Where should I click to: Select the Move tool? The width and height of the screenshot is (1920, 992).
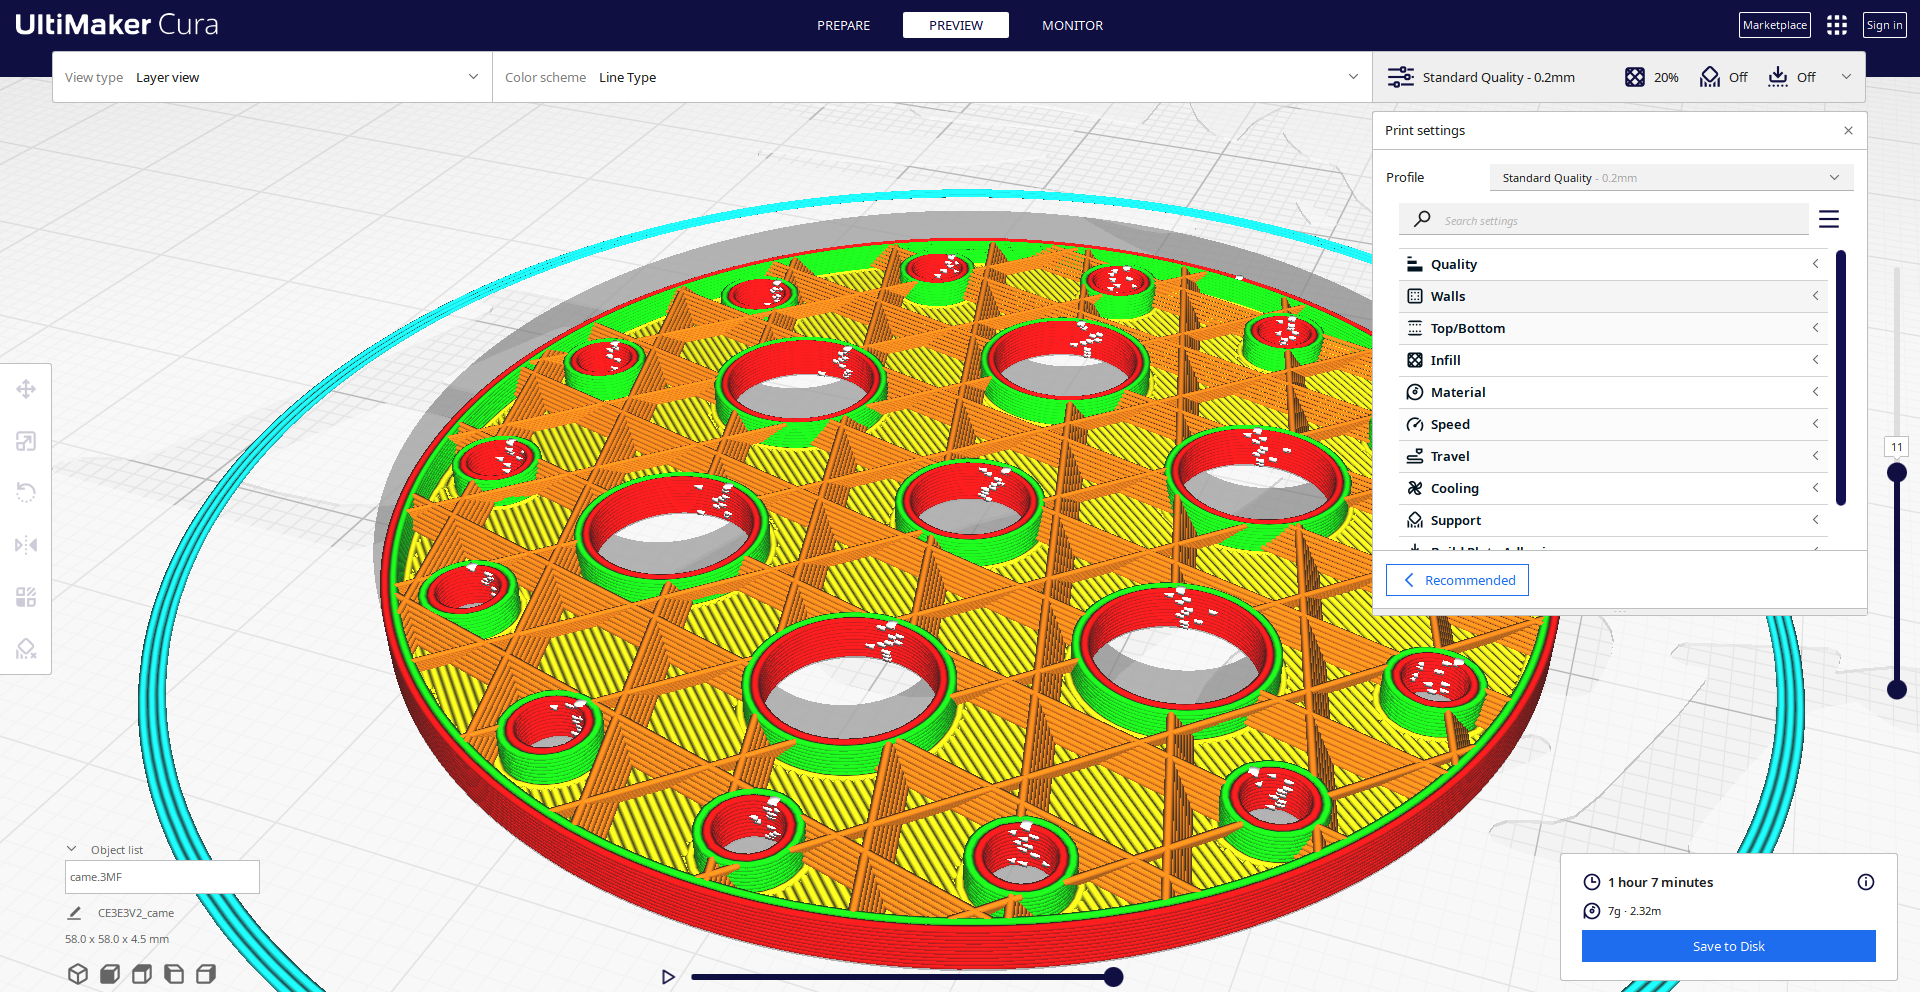point(26,389)
